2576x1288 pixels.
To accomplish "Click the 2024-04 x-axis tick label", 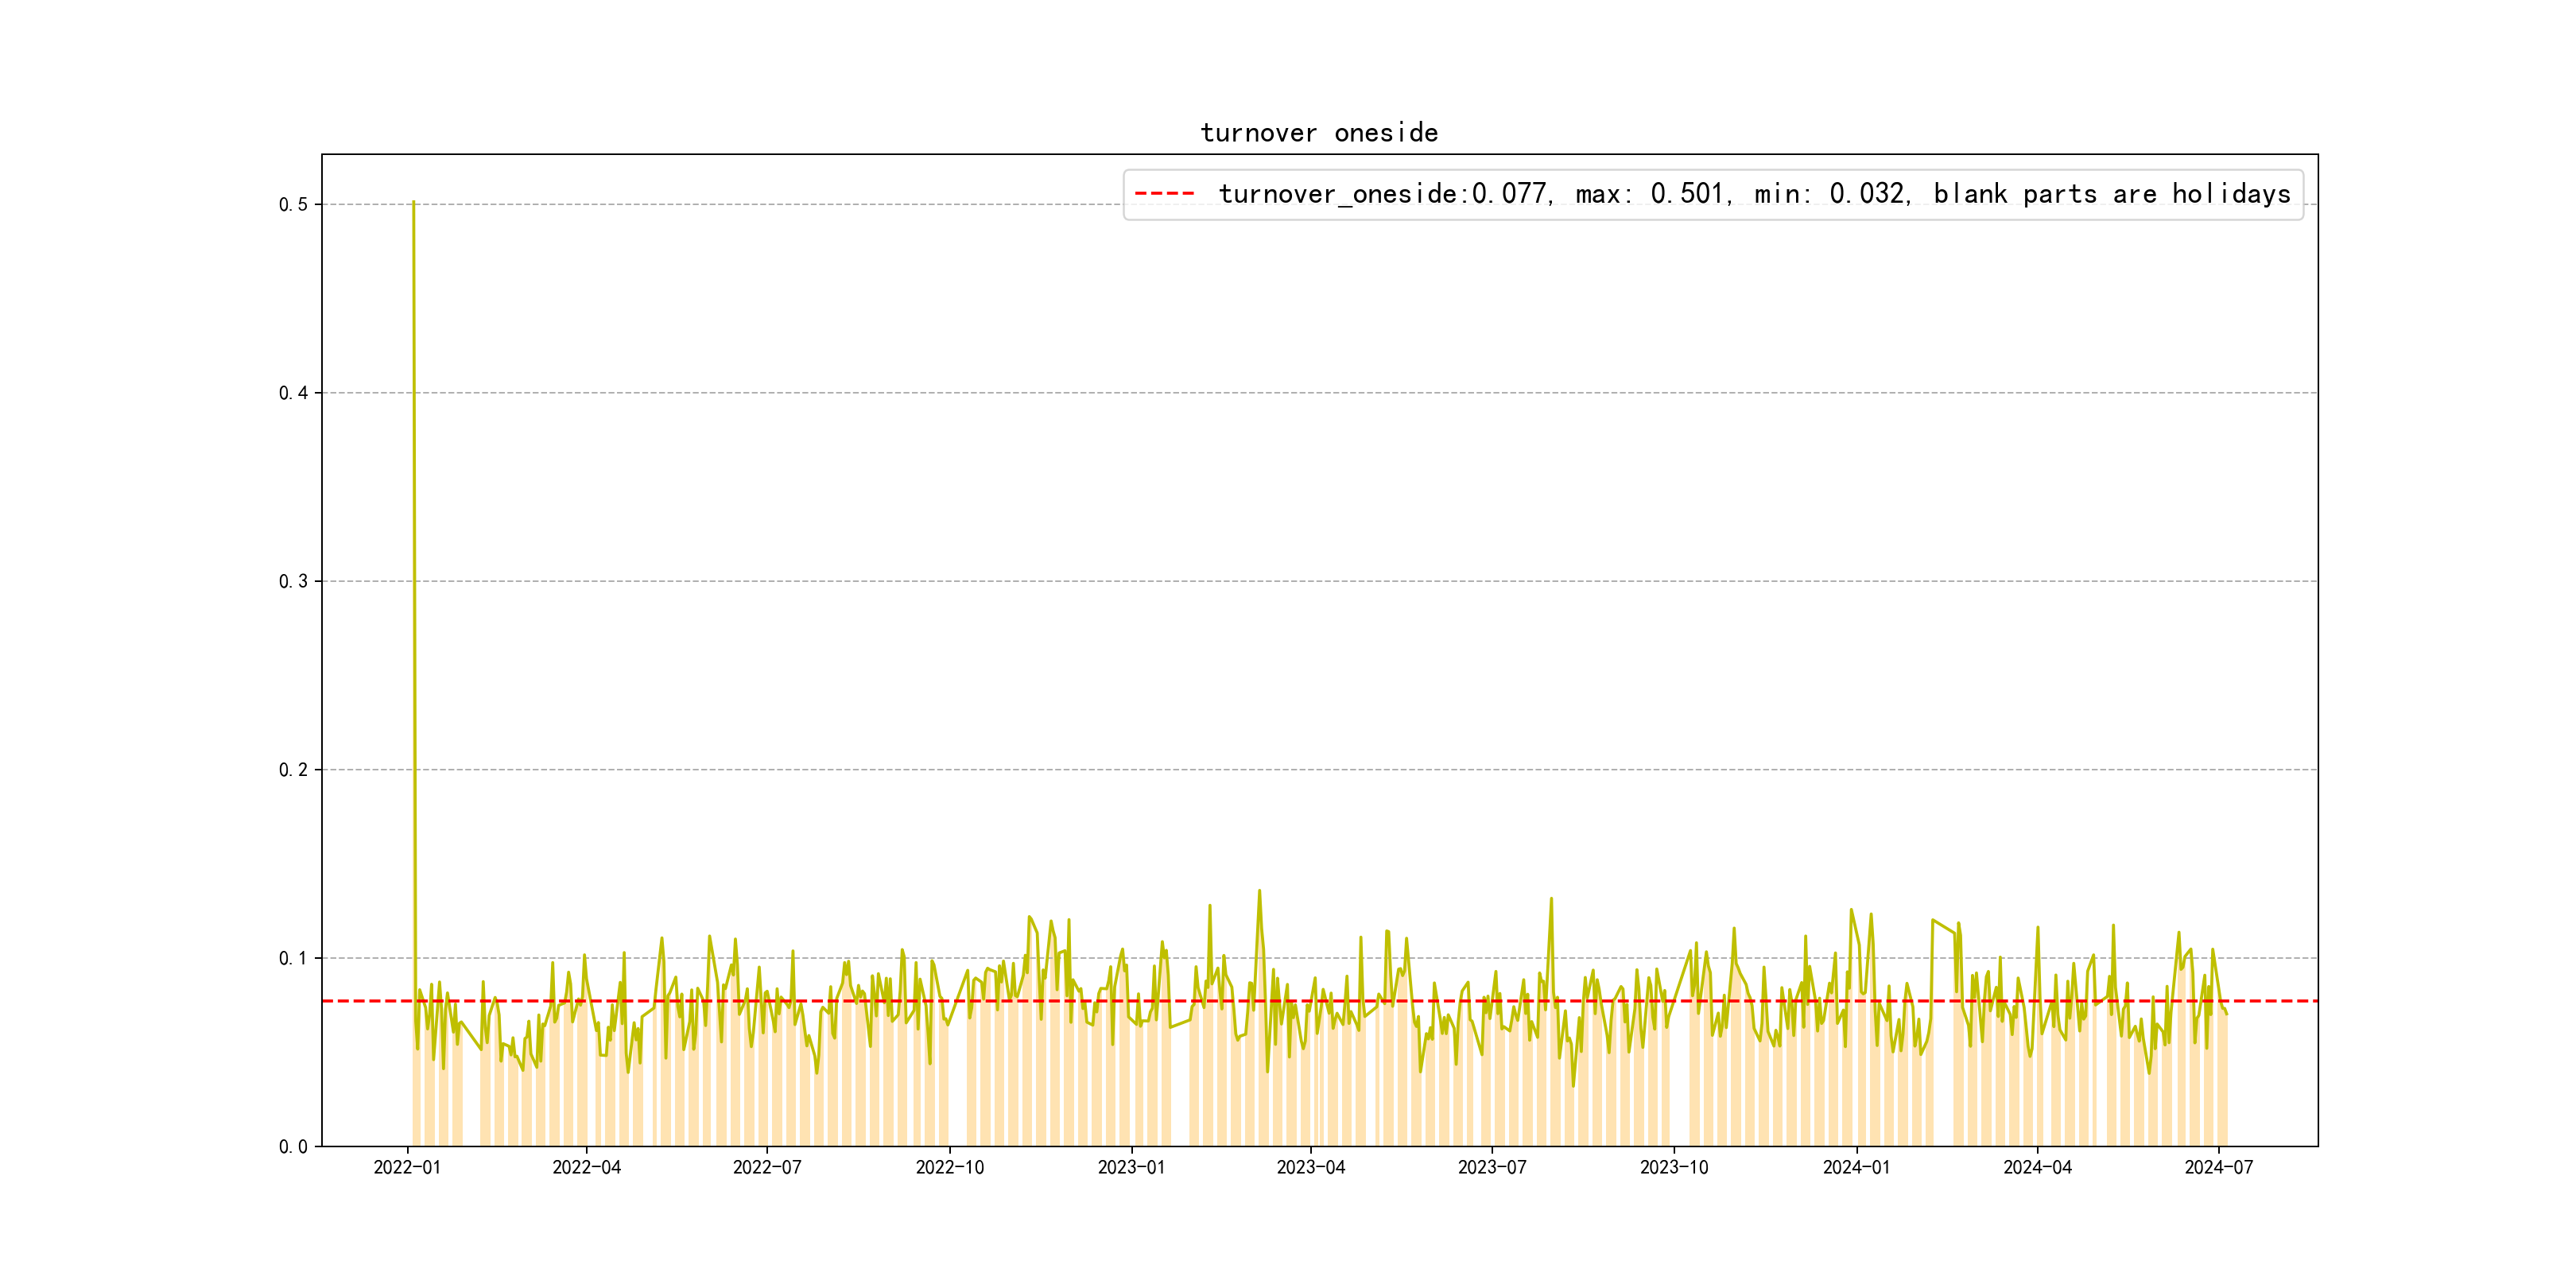I will (x=2037, y=1167).
